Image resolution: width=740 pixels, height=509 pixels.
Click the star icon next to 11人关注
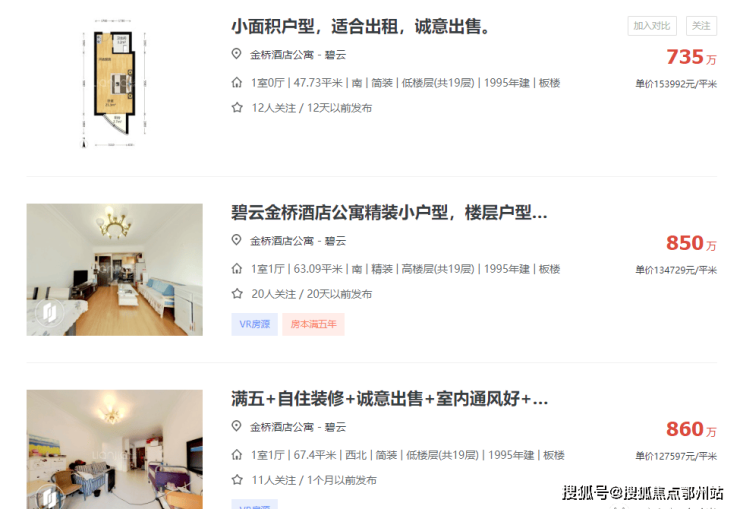coord(237,480)
